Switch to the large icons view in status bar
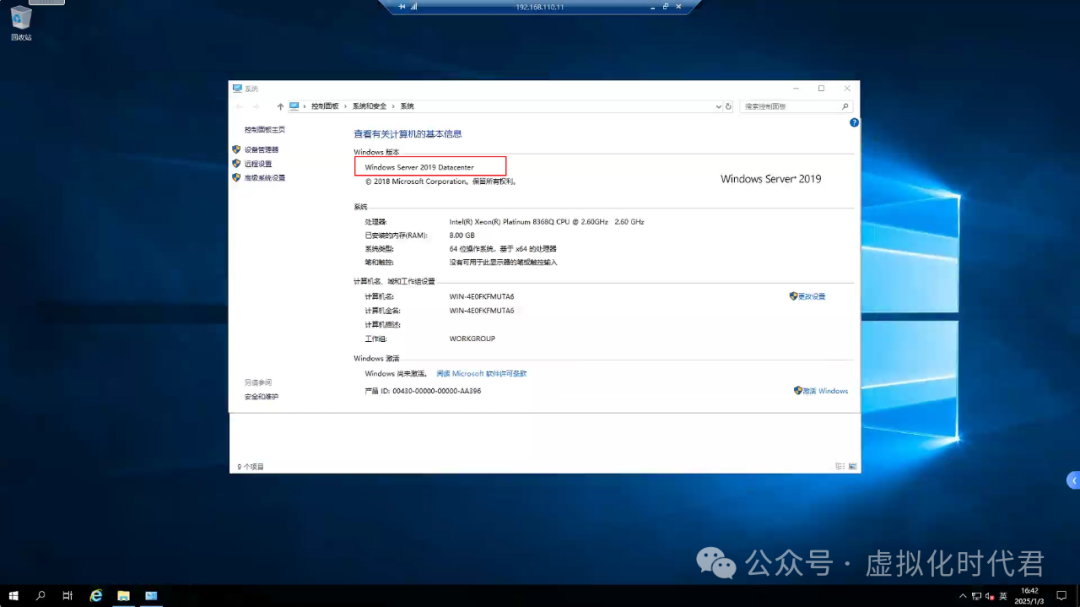The height and width of the screenshot is (607, 1080). click(x=853, y=466)
